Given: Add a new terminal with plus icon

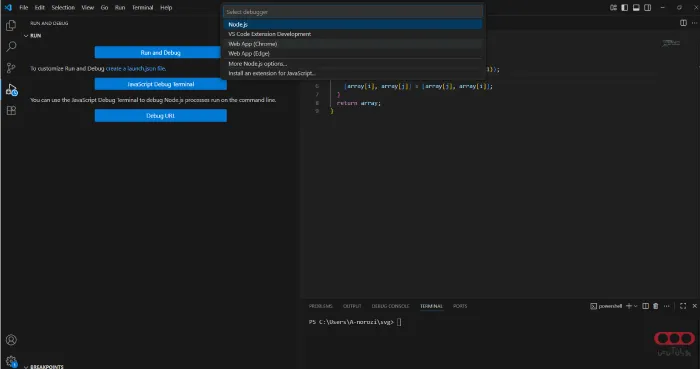Looking at the screenshot, I should [x=629, y=306].
